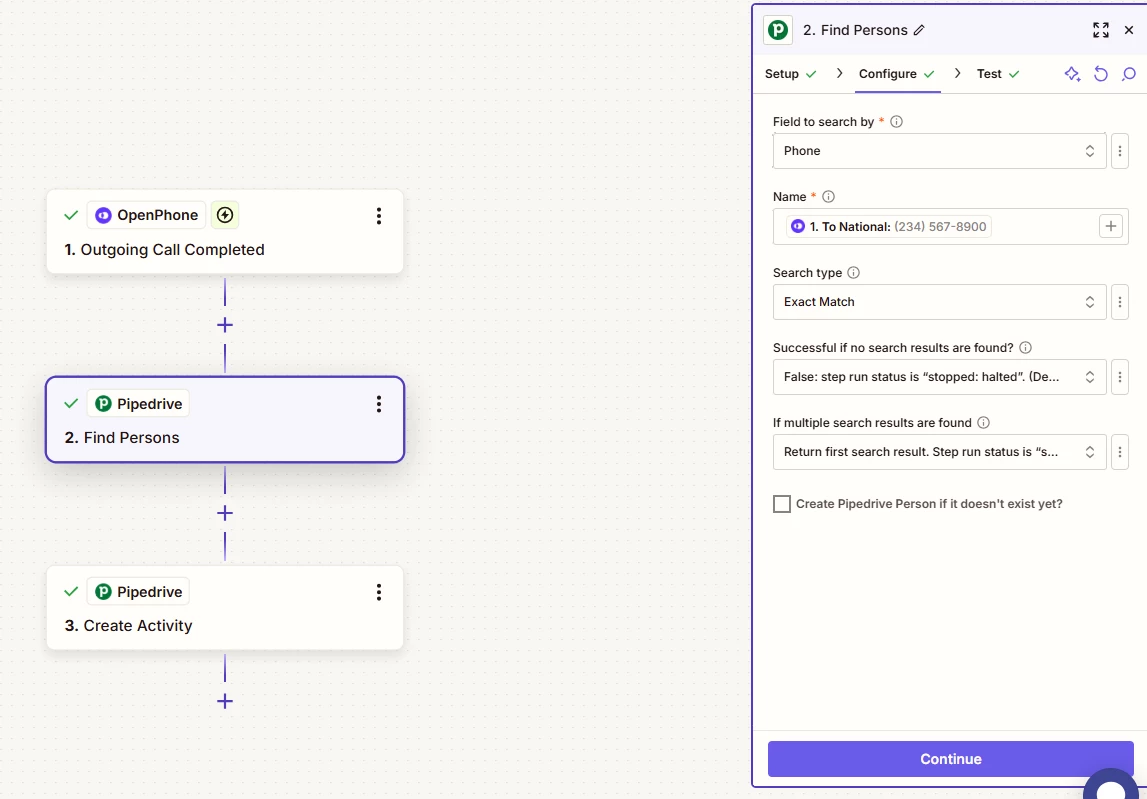The image size is (1147, 799).
Task: Open options menu beside Field to search by
Action: click(1120, 151)
